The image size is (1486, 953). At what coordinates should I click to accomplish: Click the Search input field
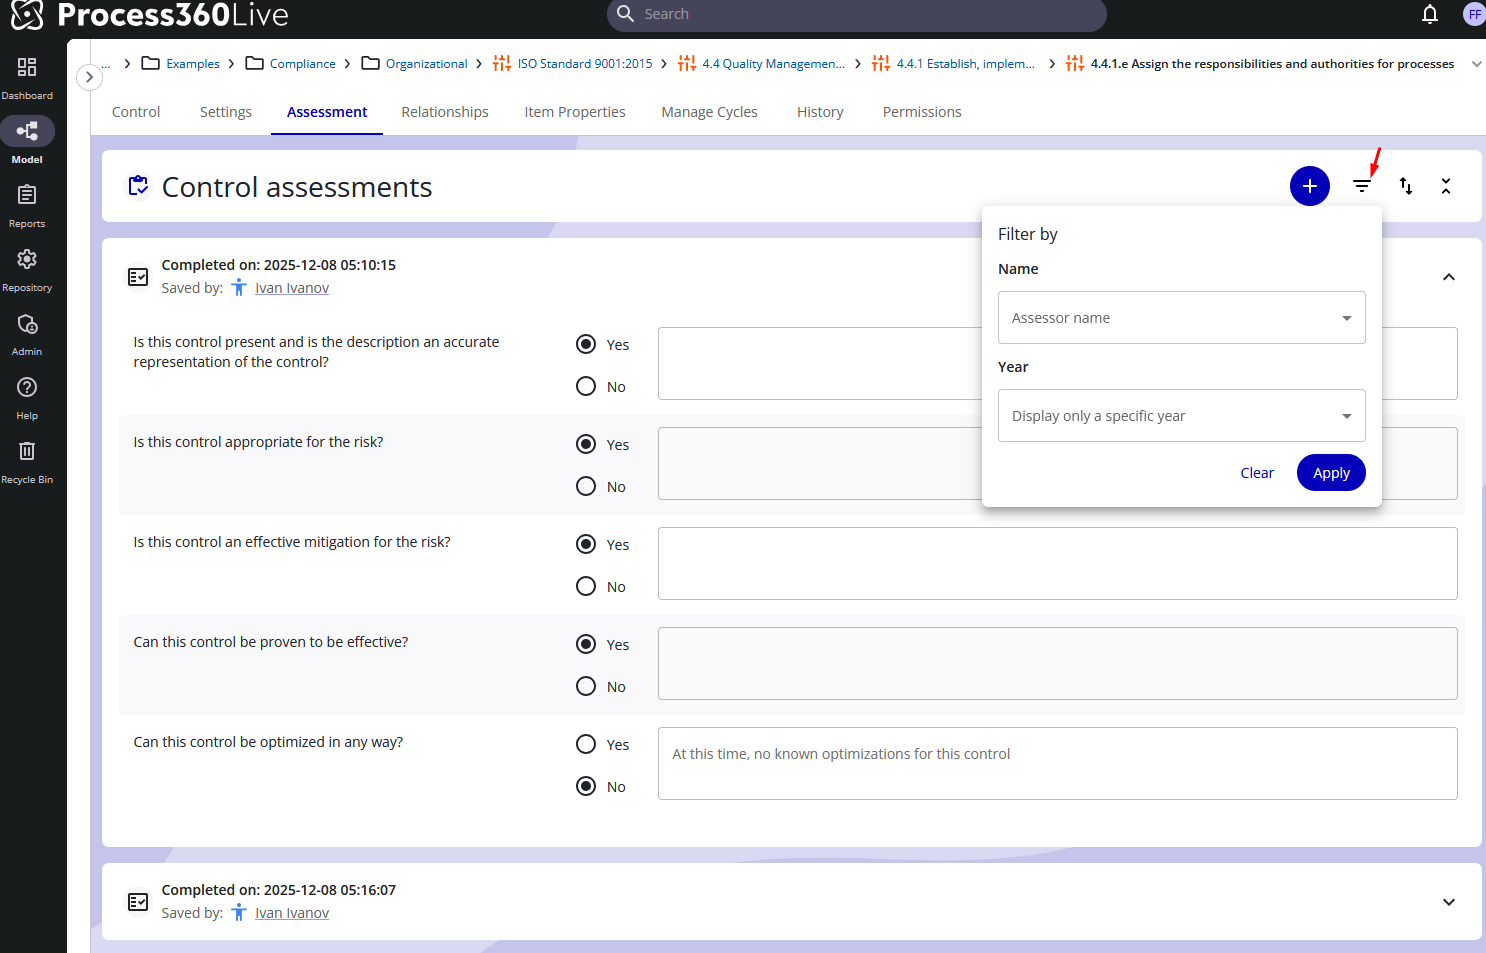click(860, 14)
